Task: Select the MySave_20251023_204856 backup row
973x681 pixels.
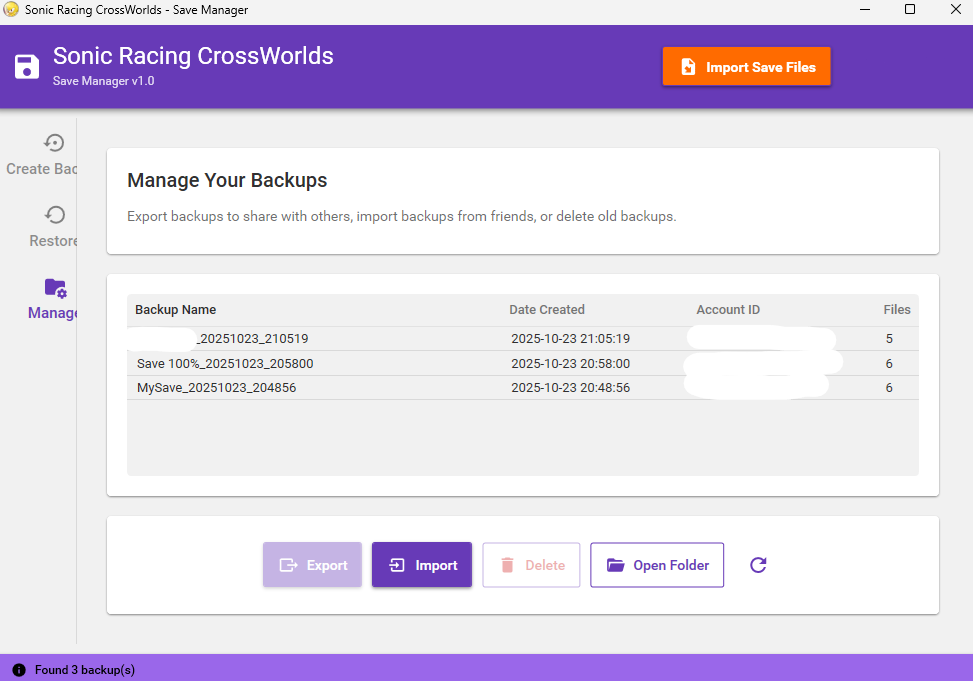Action: [x=400, y=387]
